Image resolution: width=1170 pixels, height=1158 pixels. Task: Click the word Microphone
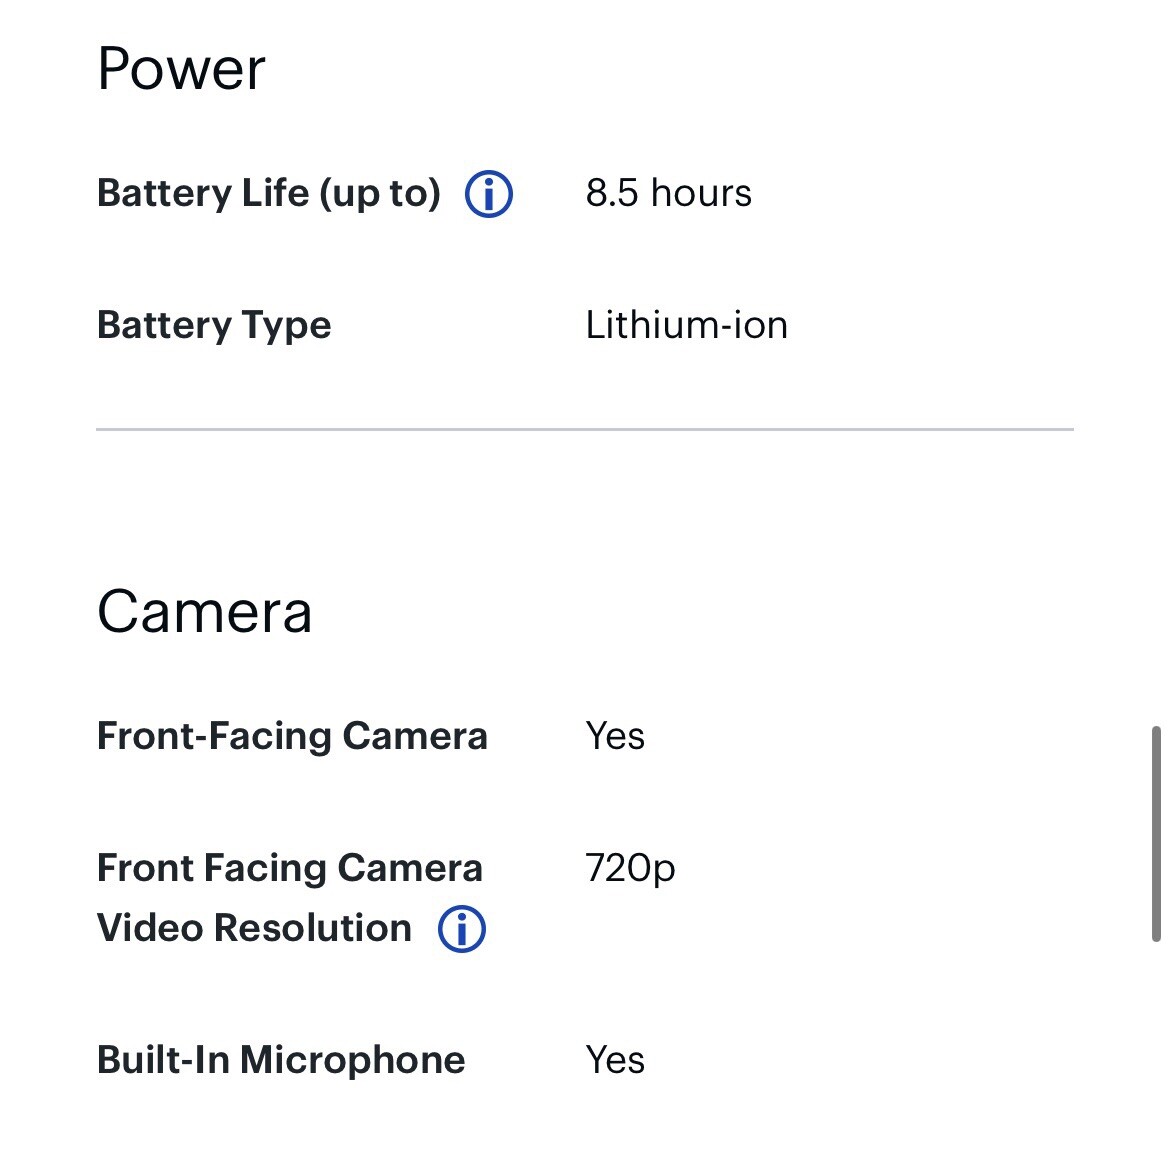[352, 1060]
